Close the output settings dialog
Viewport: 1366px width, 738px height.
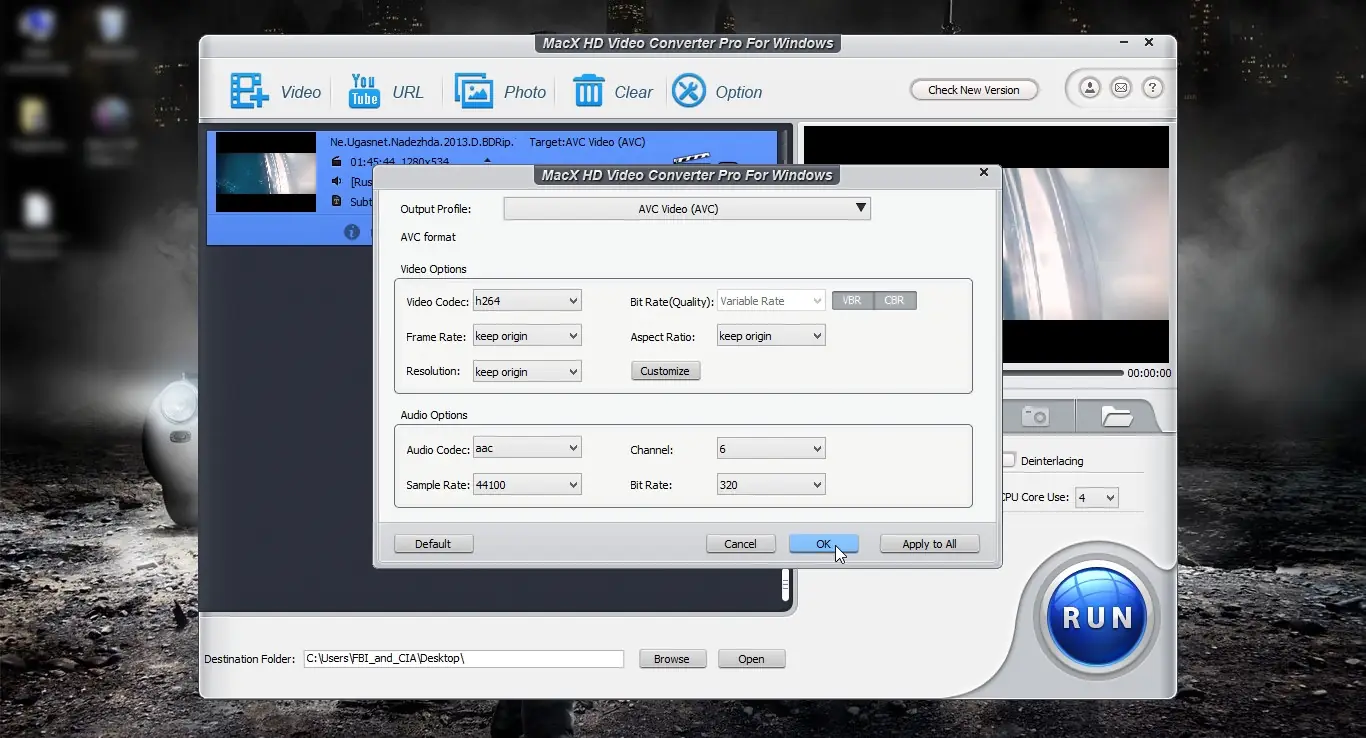(984, 172)
